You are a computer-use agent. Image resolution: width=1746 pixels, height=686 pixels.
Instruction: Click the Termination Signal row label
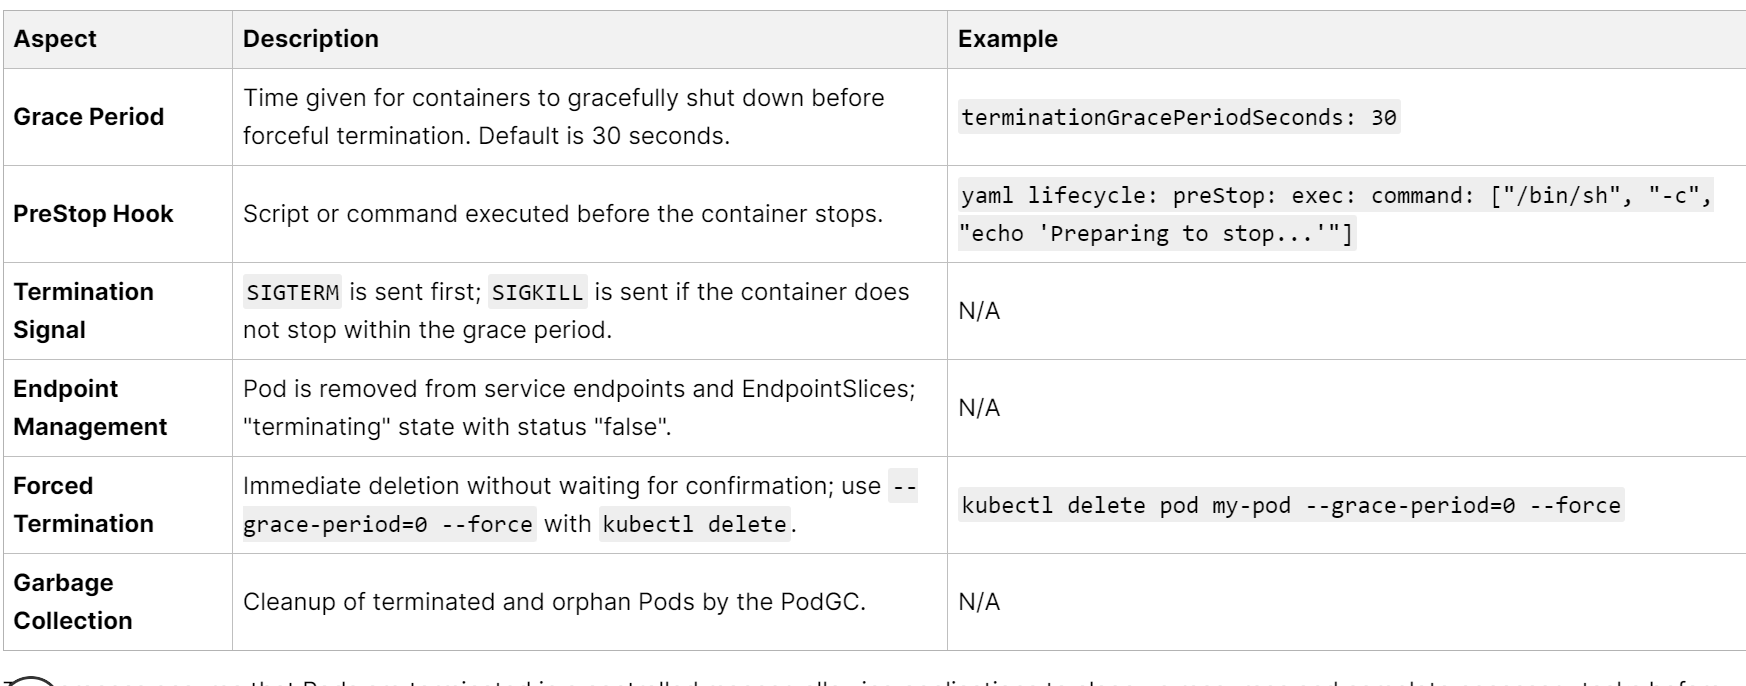83,311
